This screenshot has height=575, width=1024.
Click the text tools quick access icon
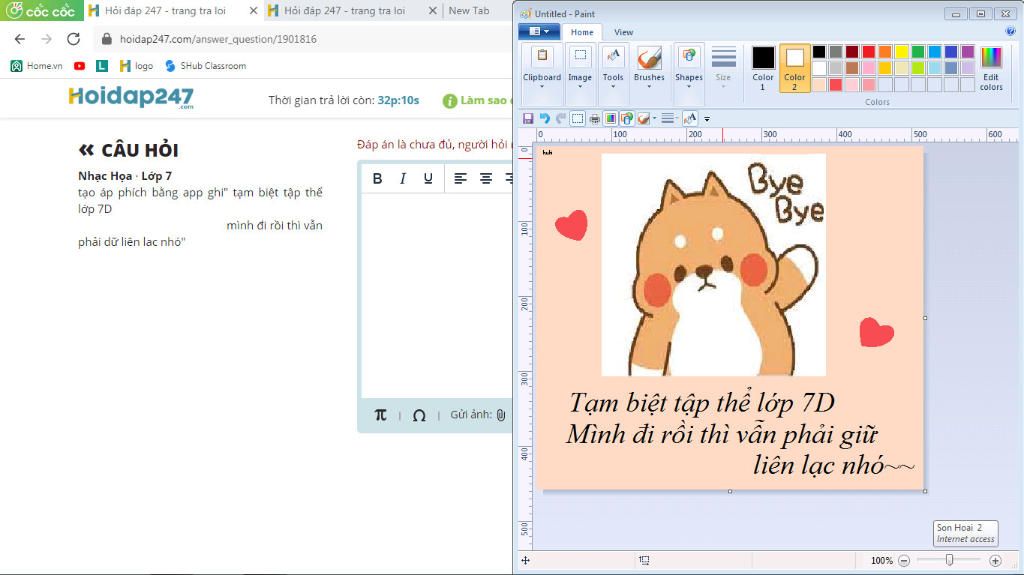click(x=690, y=118)
